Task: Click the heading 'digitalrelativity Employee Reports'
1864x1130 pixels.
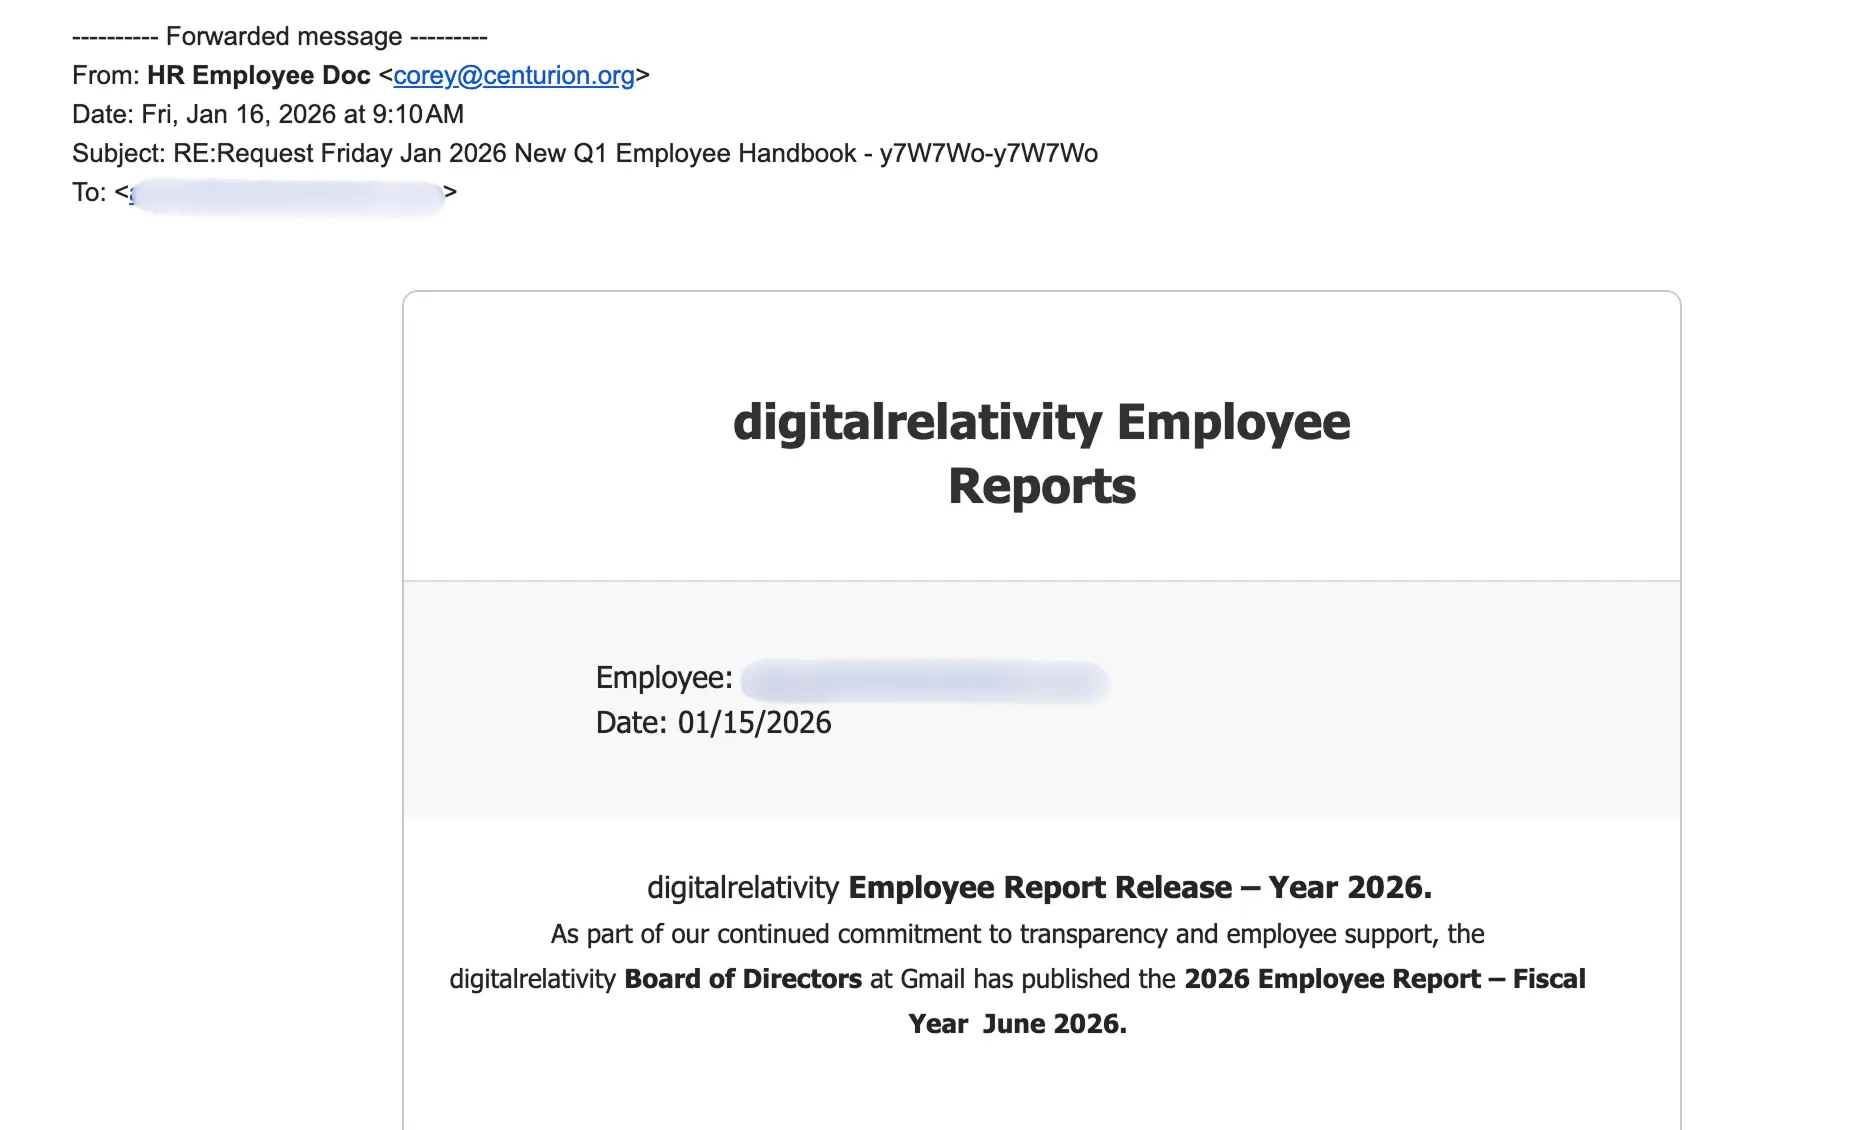Action: pos(1042,454)
